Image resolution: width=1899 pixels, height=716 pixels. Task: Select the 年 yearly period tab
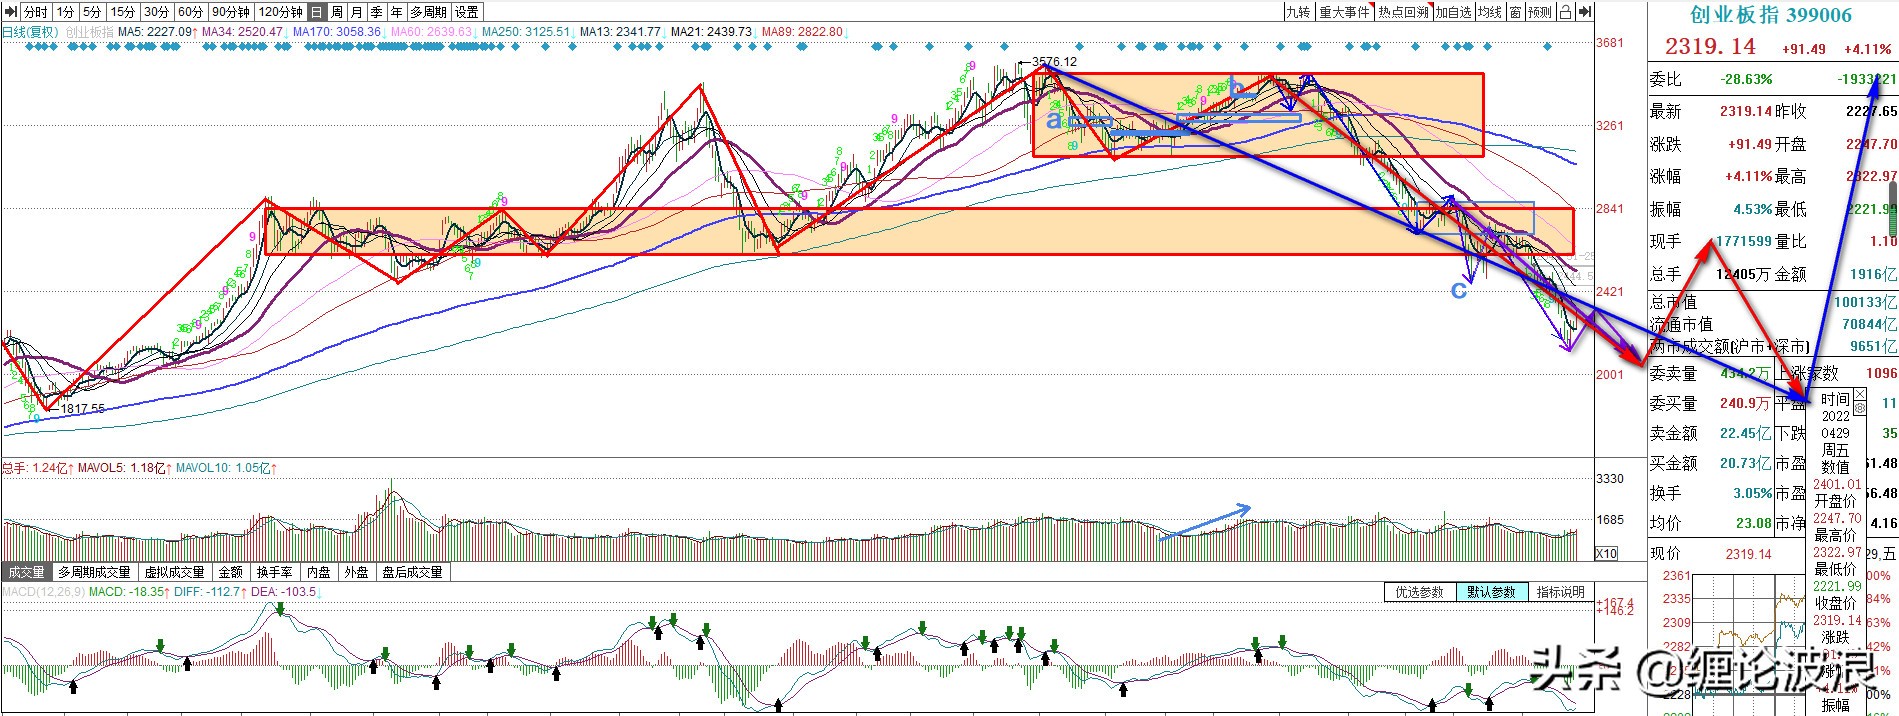pyautogui.click(x=397, y=12)
